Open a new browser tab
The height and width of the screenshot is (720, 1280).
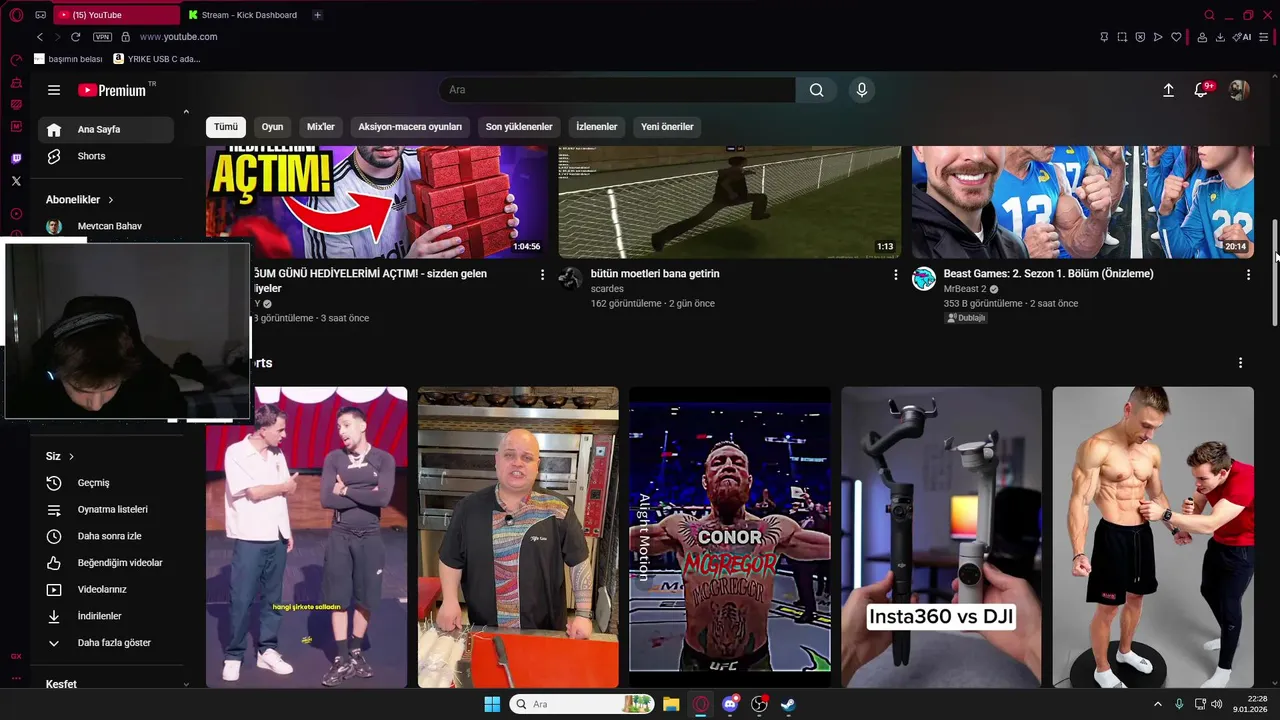(x=317, y=15)
